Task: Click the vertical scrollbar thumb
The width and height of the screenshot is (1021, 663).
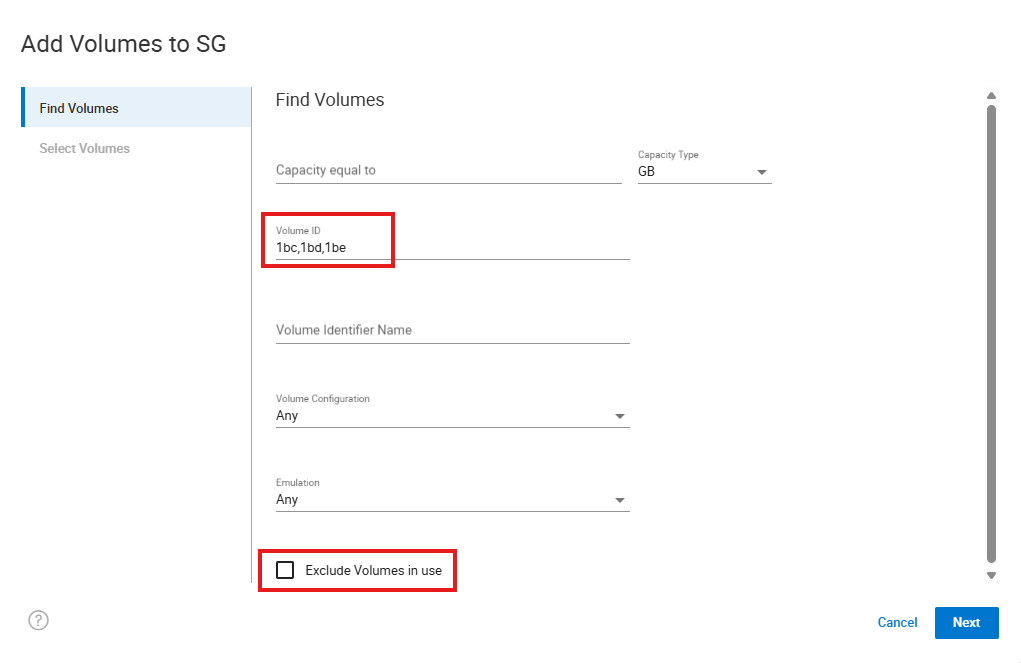Action: 991,330
